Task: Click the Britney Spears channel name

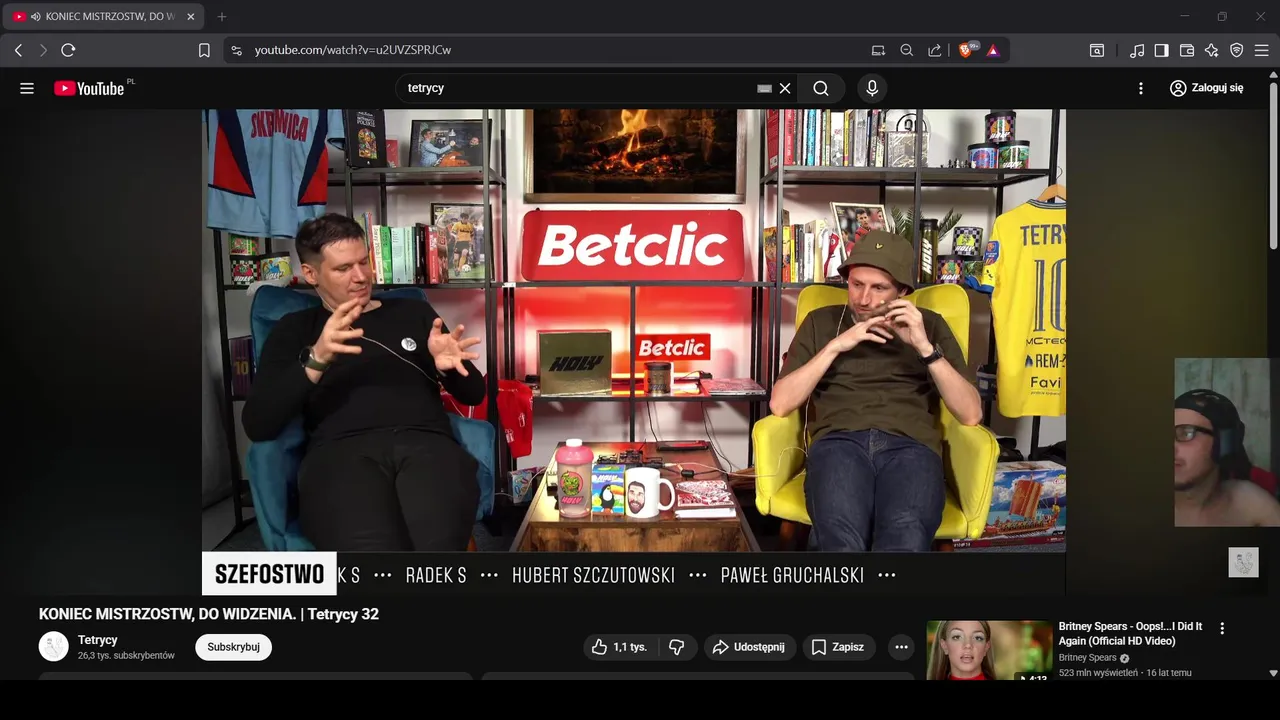Action: [x=1088, y=658]
